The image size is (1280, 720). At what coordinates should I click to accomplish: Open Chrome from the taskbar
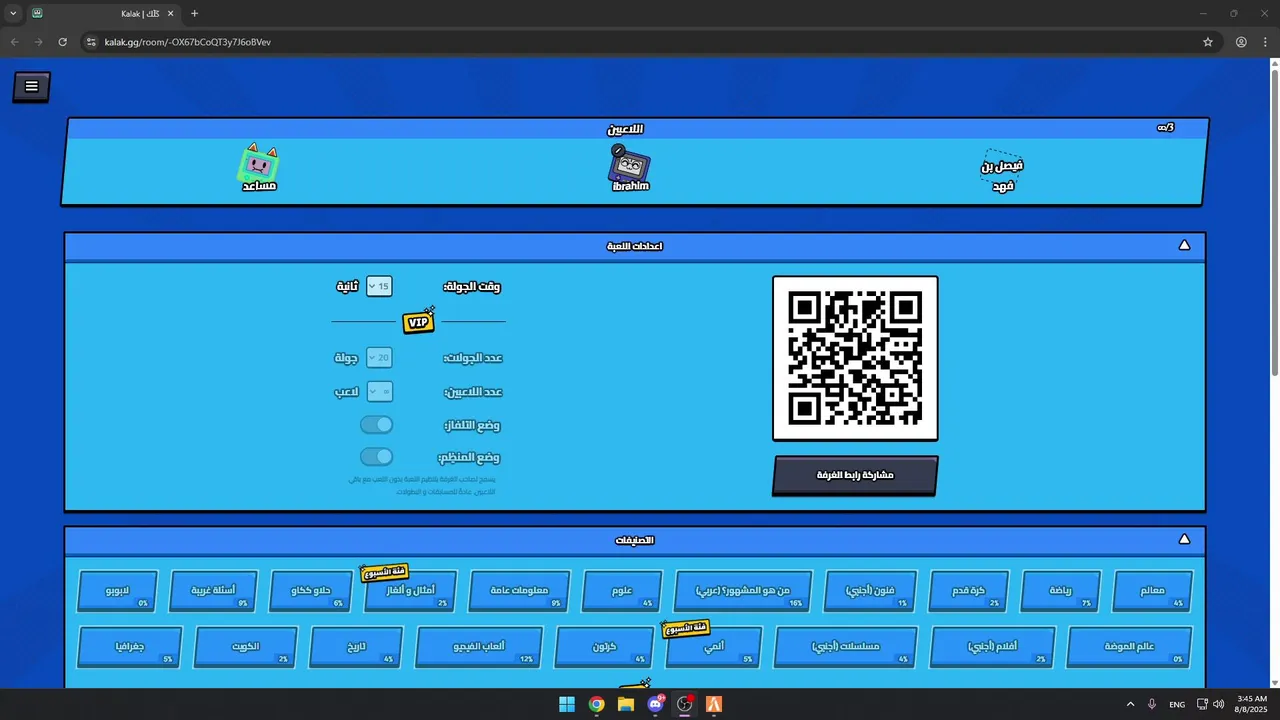pos(596,704)
